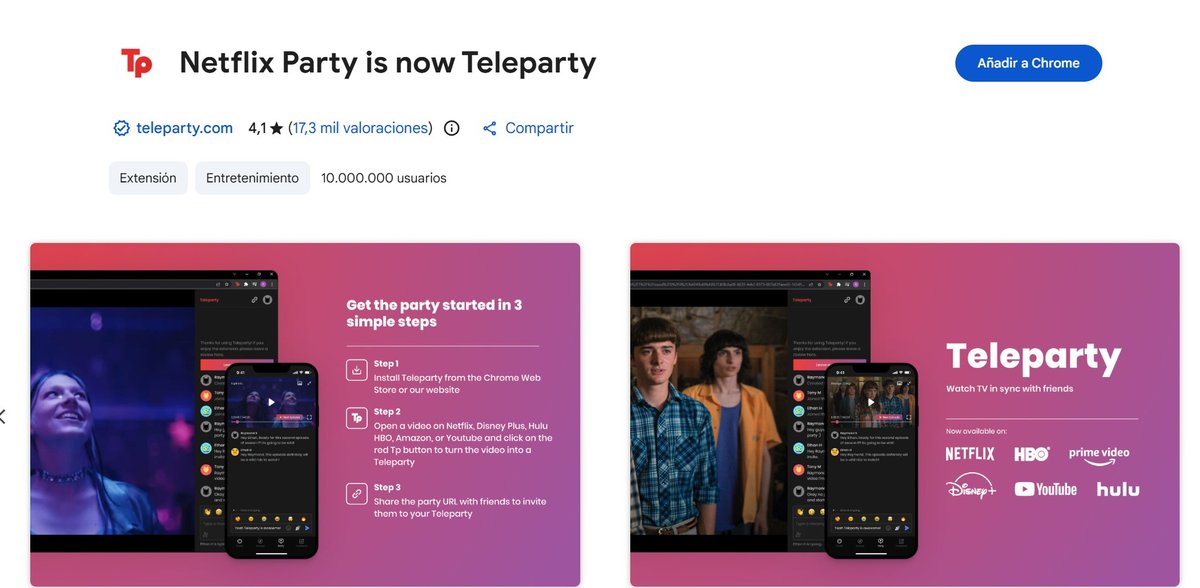Open the teleparty.com website link

[x=184, y=128]
